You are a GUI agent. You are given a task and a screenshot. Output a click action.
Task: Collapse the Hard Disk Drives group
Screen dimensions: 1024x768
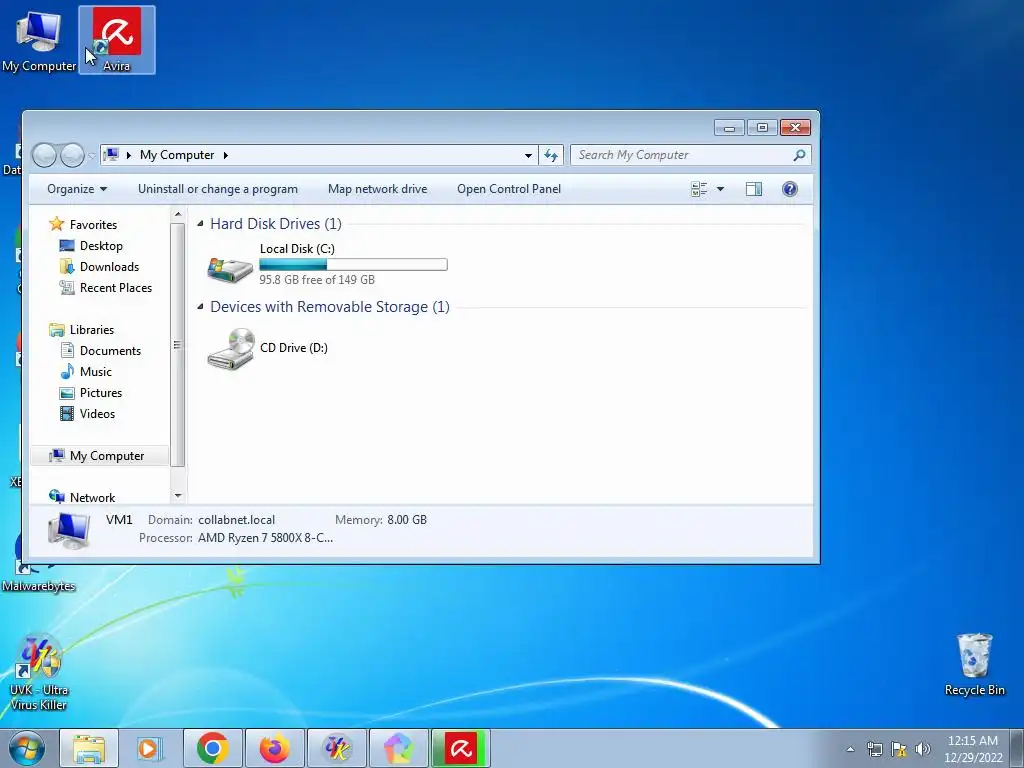coord(200,224)
